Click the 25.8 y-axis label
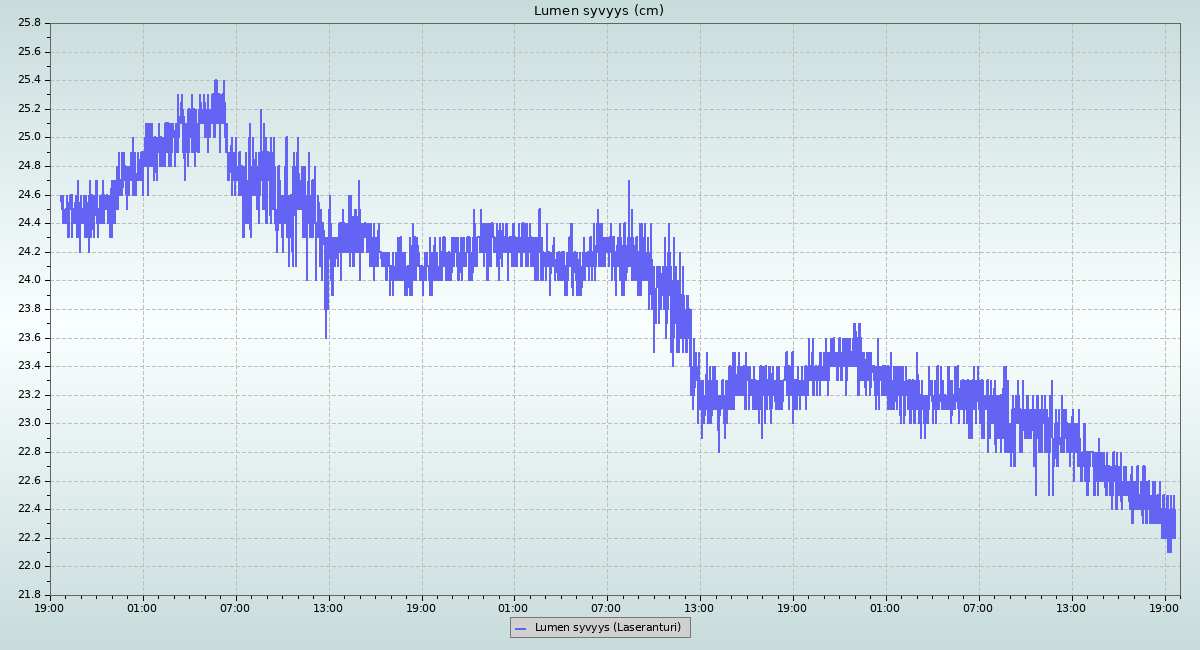 tap(29, 23)
